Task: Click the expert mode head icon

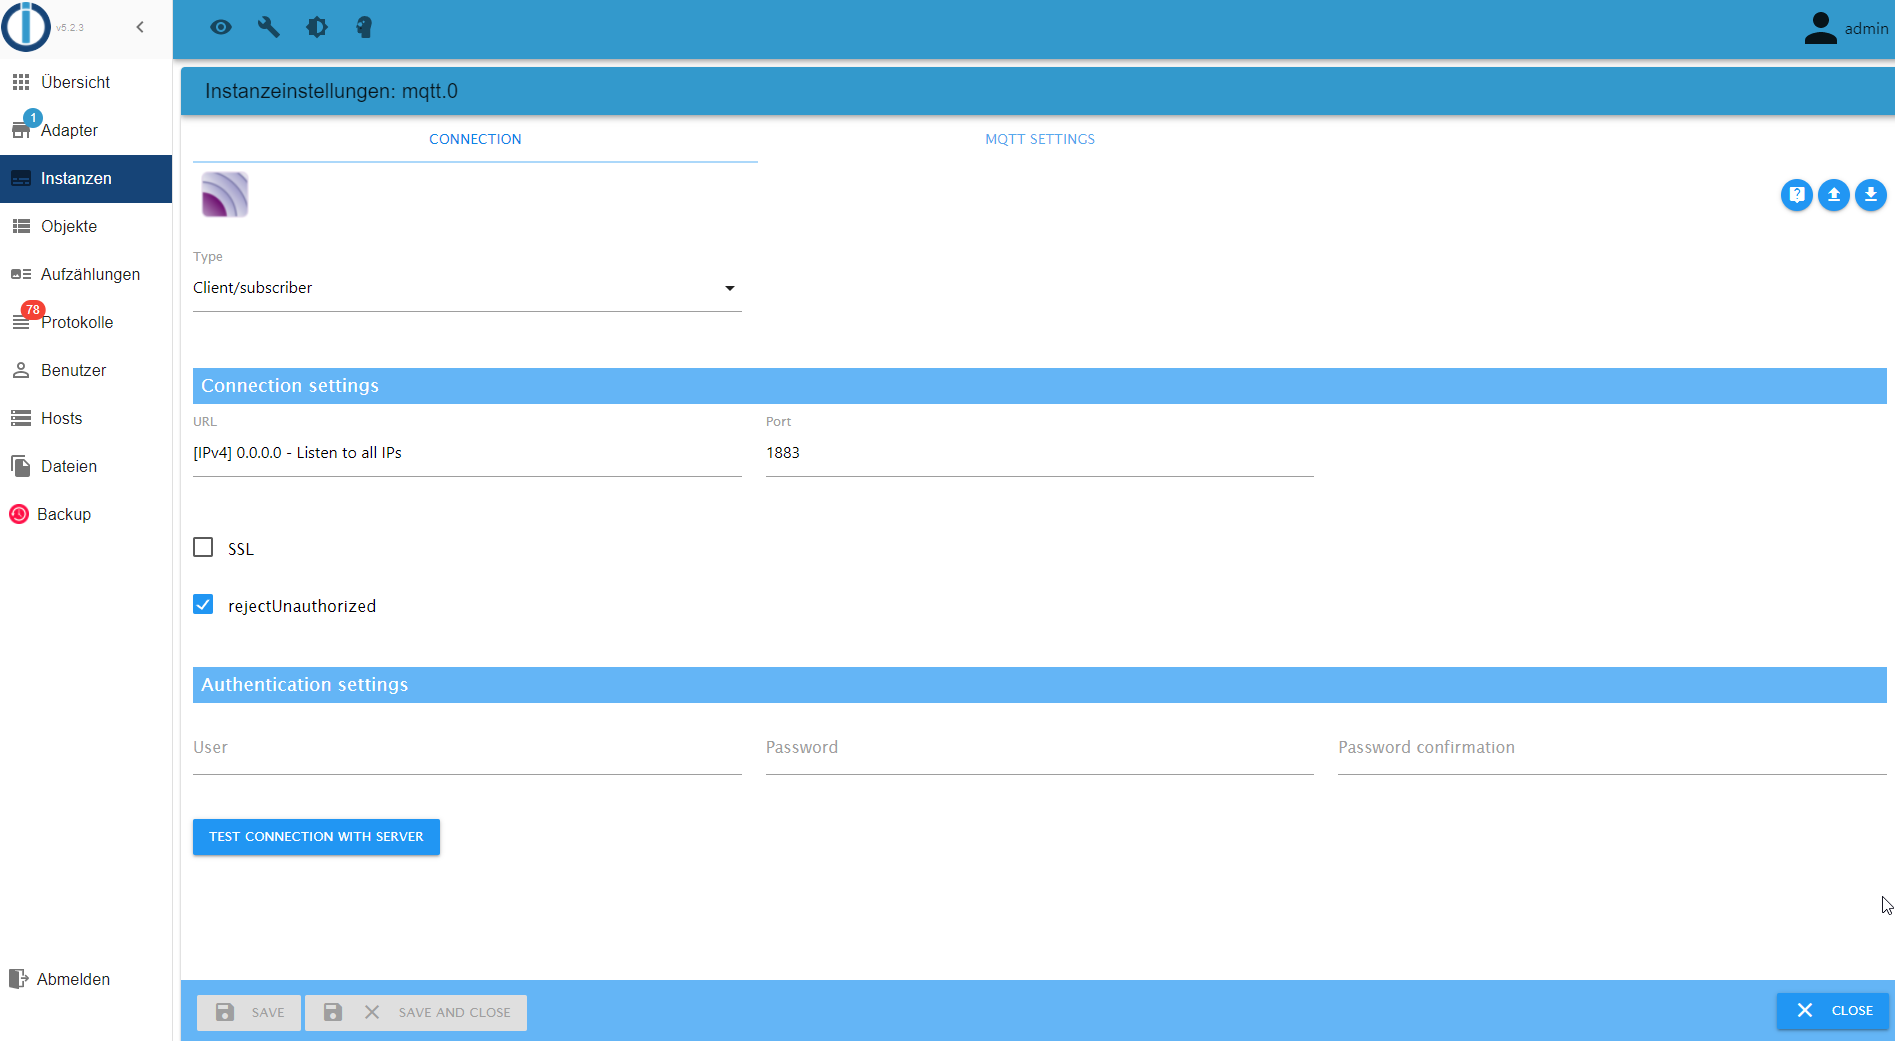Action: [x=364, y=27]
